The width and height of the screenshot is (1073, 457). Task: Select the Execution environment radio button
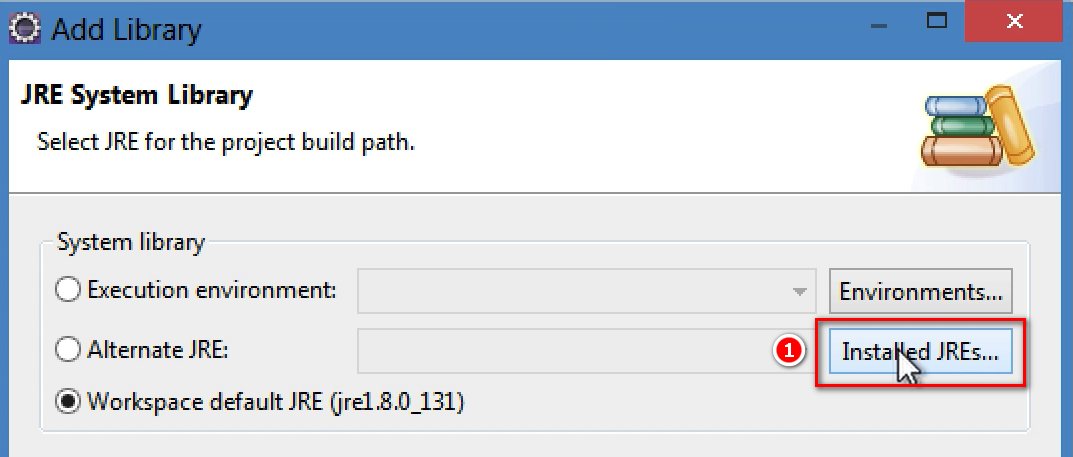68,291
